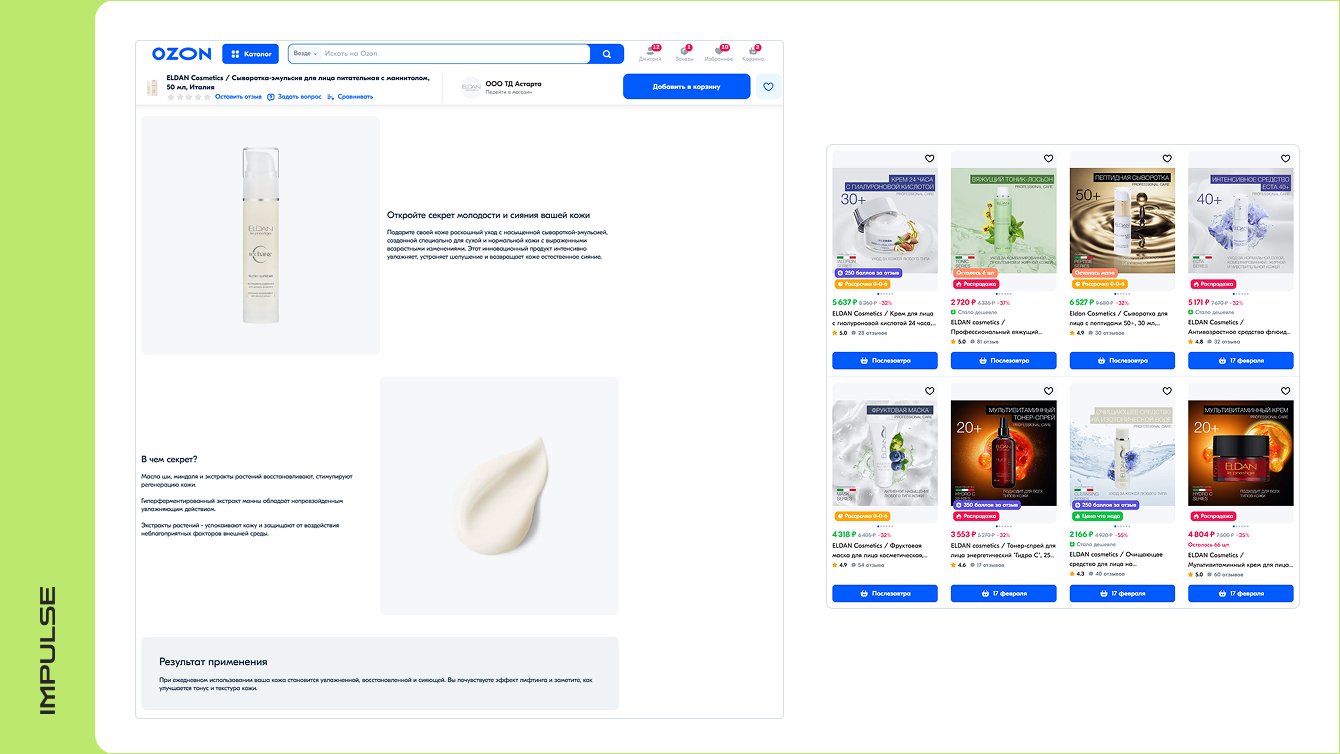The width and height of the screenshot is (1340, 754).
Task: Add the 5 171 ₽ fluid to cart
Action: point(1241,360)
